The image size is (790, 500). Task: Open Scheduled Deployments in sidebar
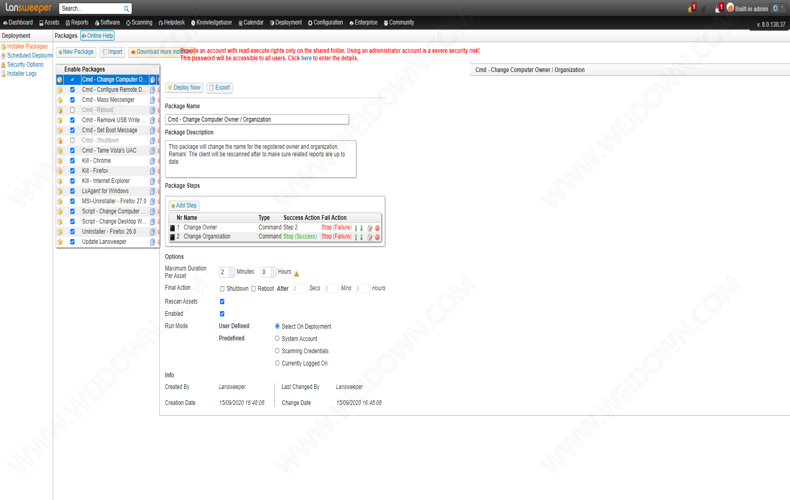pos(29,55)
